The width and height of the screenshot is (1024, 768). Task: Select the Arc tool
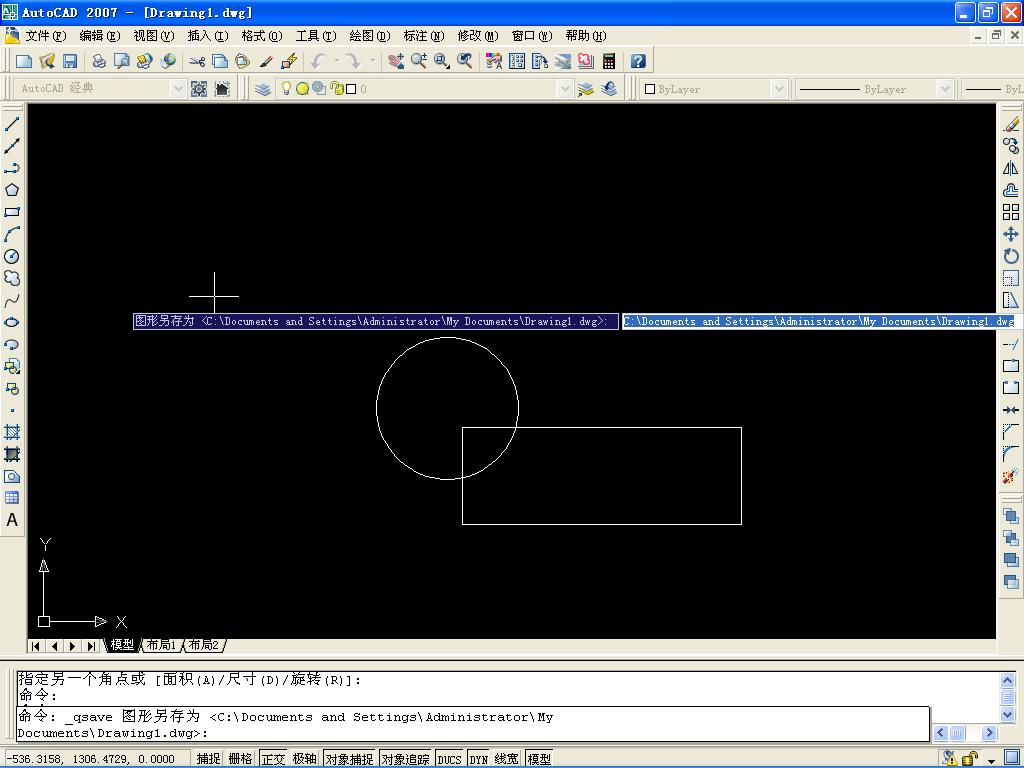coord(12,234)
